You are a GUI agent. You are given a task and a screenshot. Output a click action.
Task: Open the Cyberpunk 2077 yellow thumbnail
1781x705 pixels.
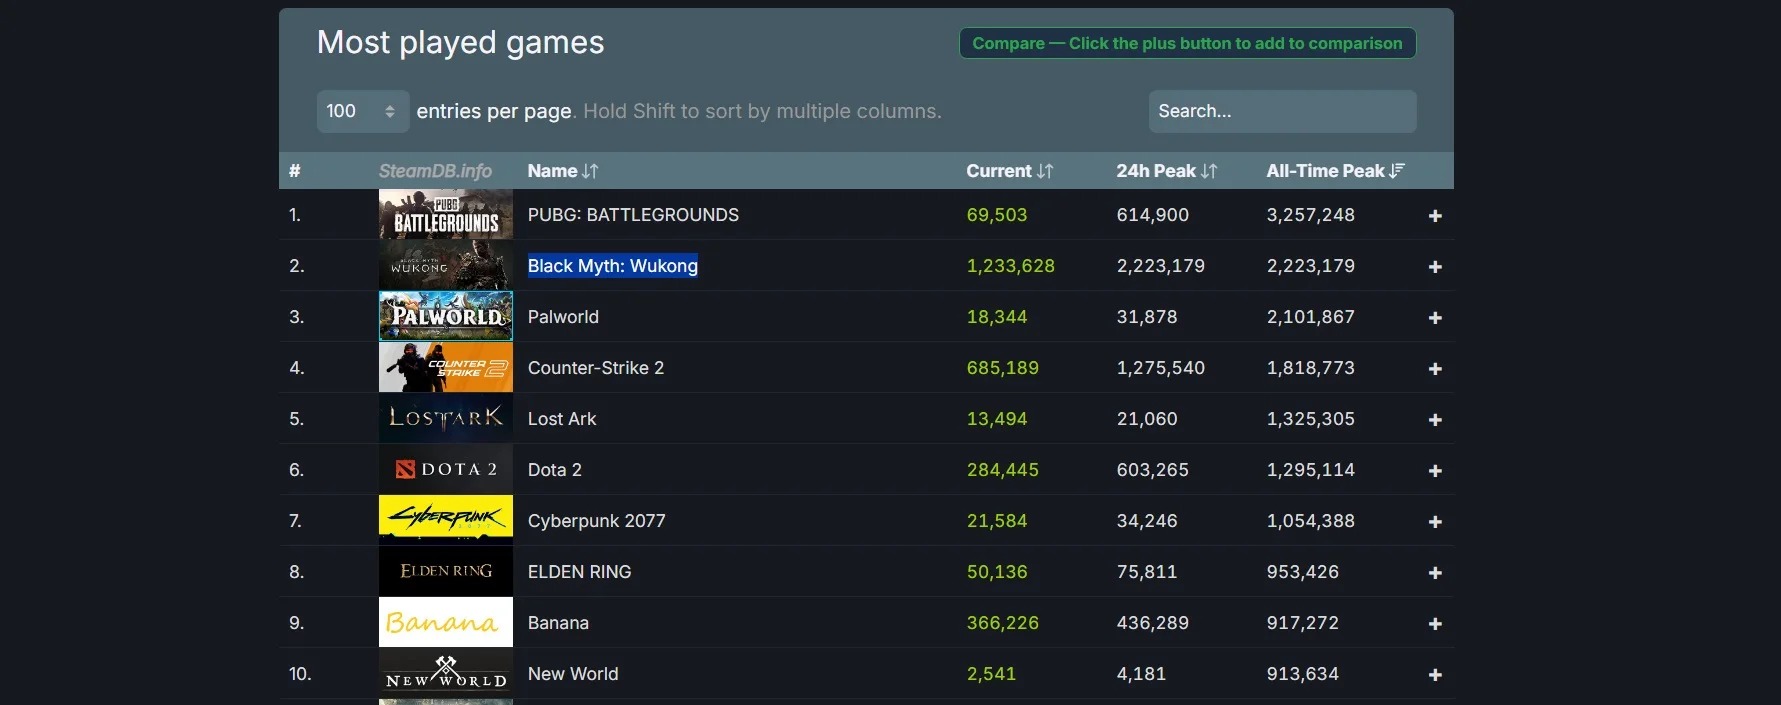pos(446,520)
